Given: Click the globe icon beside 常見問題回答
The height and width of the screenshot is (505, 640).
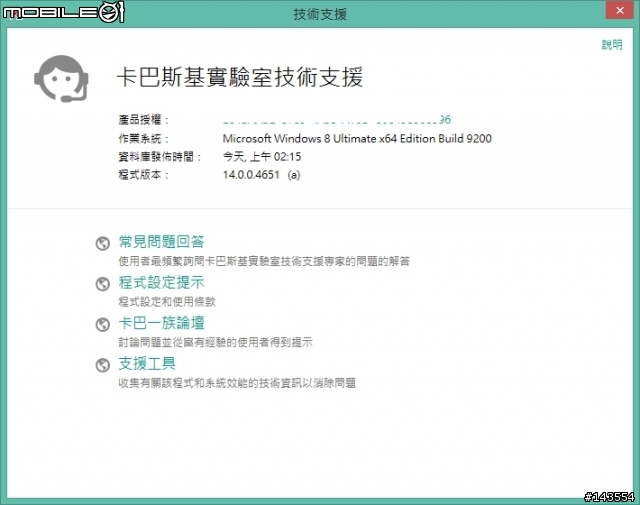Looking at the screenshot, I should pyautogui.click(x=103, y=243).
